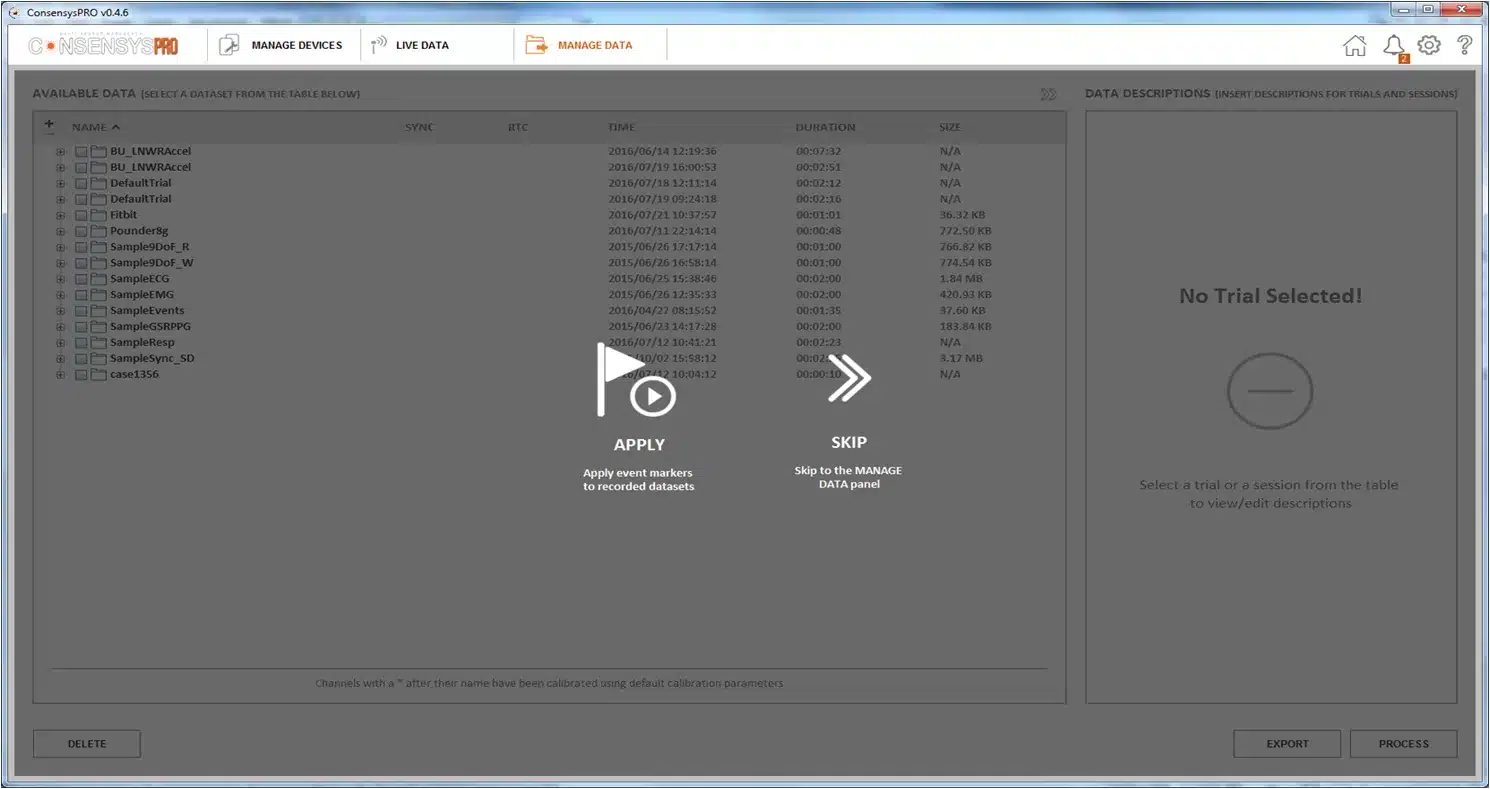The image size is (1490, 789).
Task: Click the Skip double-chevron icon
Action: pos(849,379)
